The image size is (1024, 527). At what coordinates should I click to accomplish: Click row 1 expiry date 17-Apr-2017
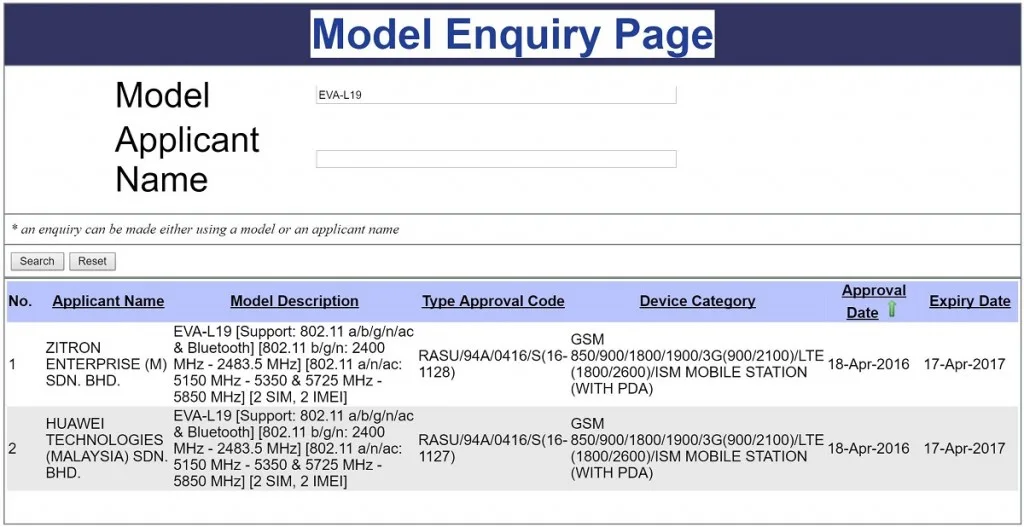click(x=965, y=364)
